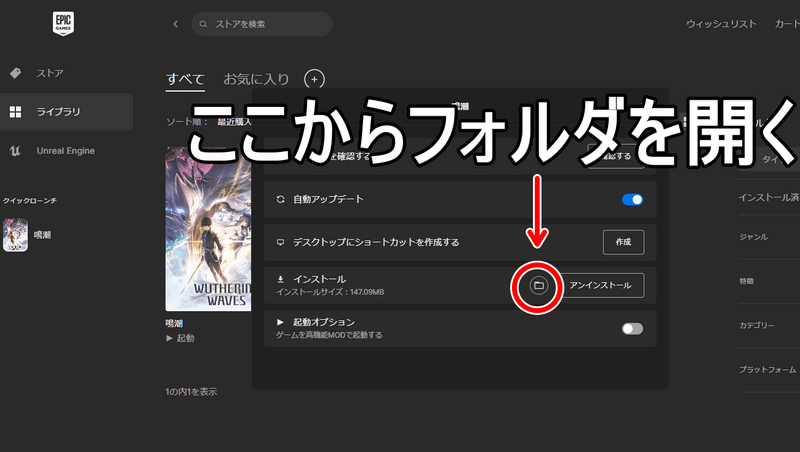Viewport: 800px width, 452px height.
Task: Click the back arrow beside search
Action: pyautogui.click(x=176, y=24)
